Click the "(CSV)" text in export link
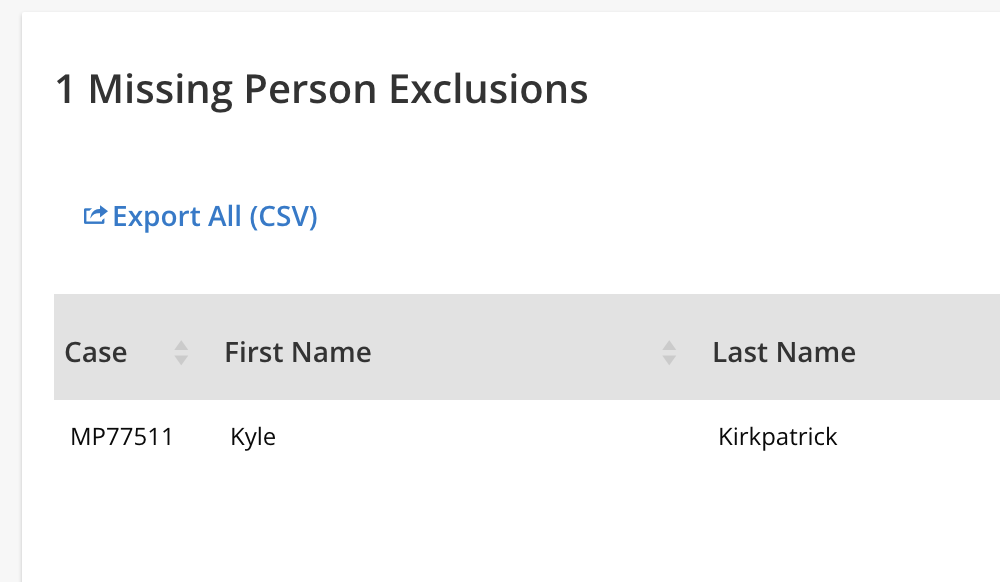The height and width of the screenshot is (582, 1000). click(x=283, y=216)
